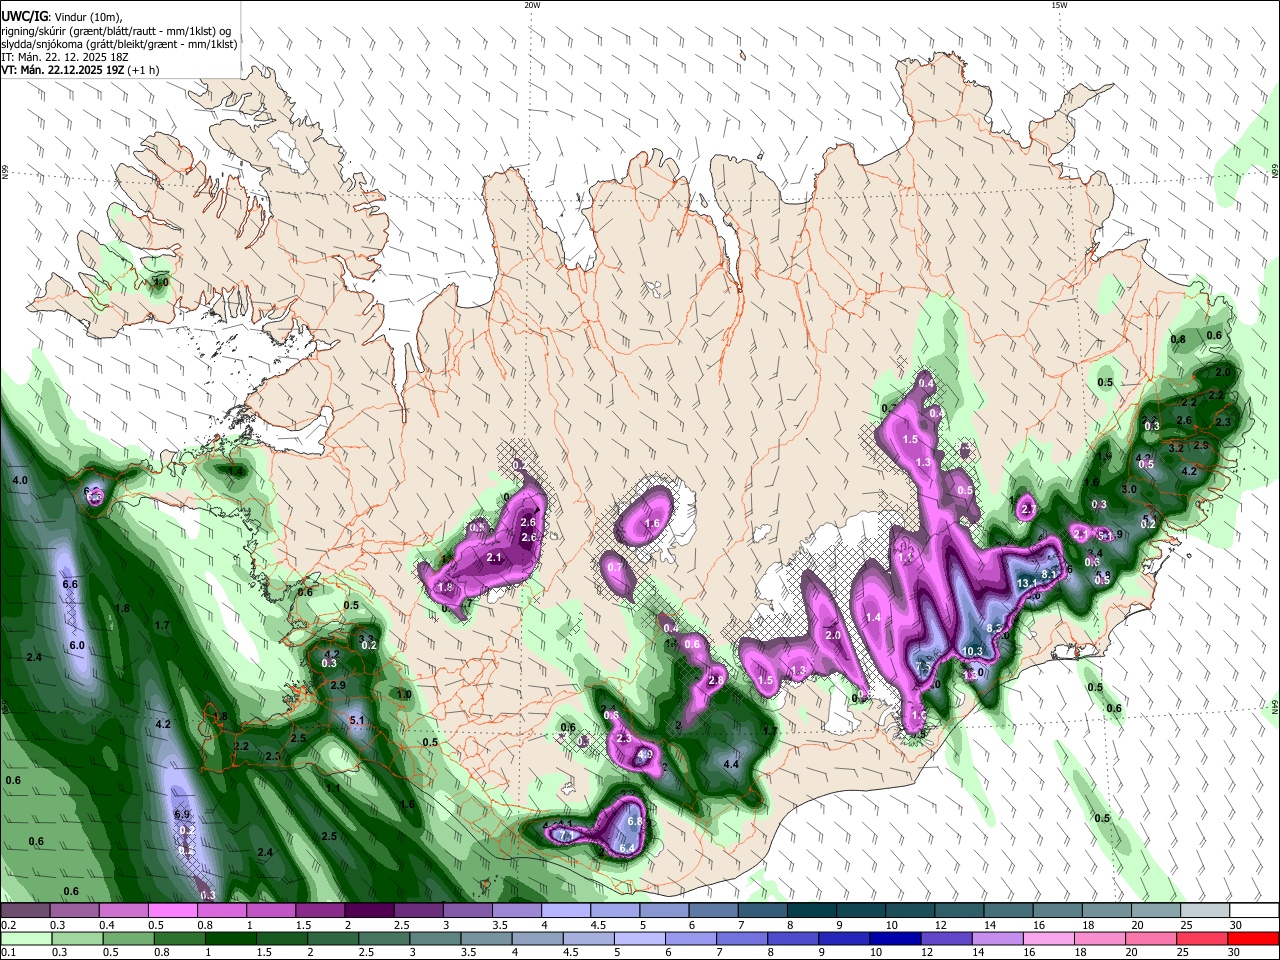Click the 'rigning/skúrir' legend description line
Screen dimensions: 1280x960
[x=116, y=29]
